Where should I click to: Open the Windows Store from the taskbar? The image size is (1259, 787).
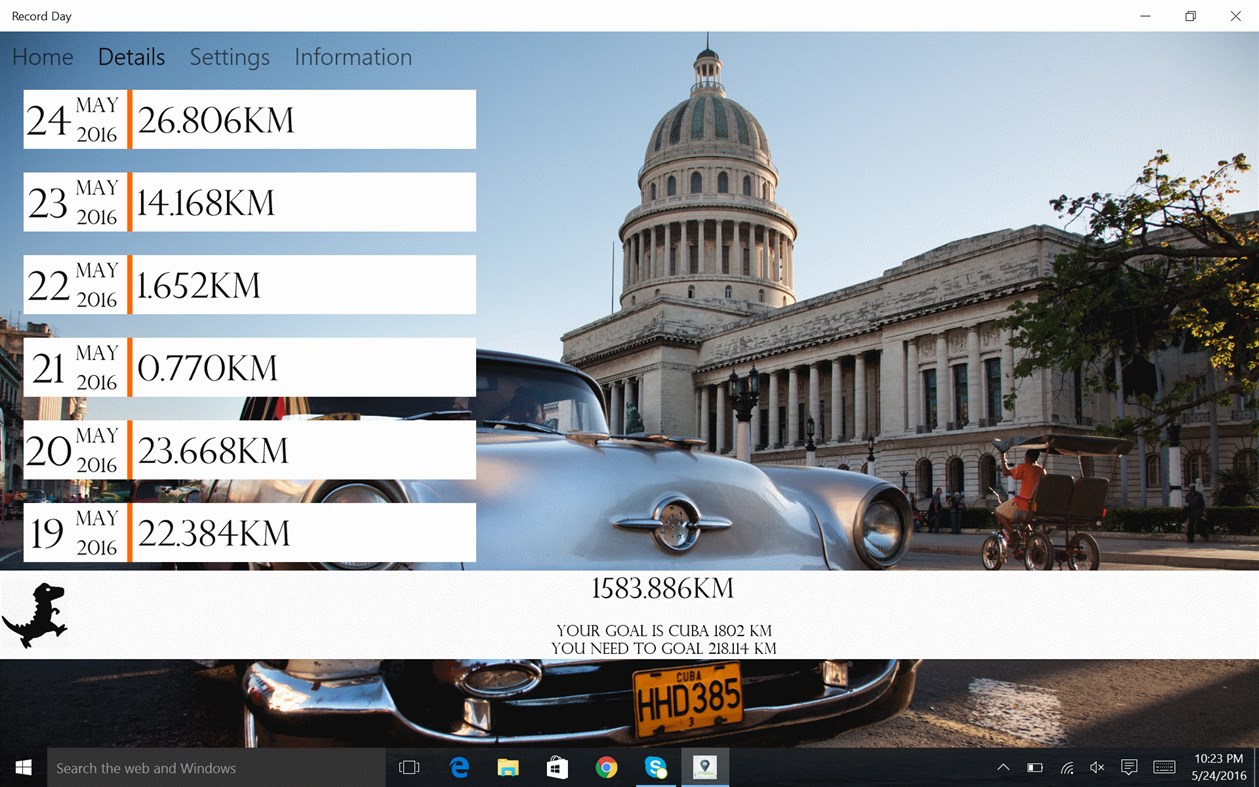pyautogui.click(x=557, y=767)
